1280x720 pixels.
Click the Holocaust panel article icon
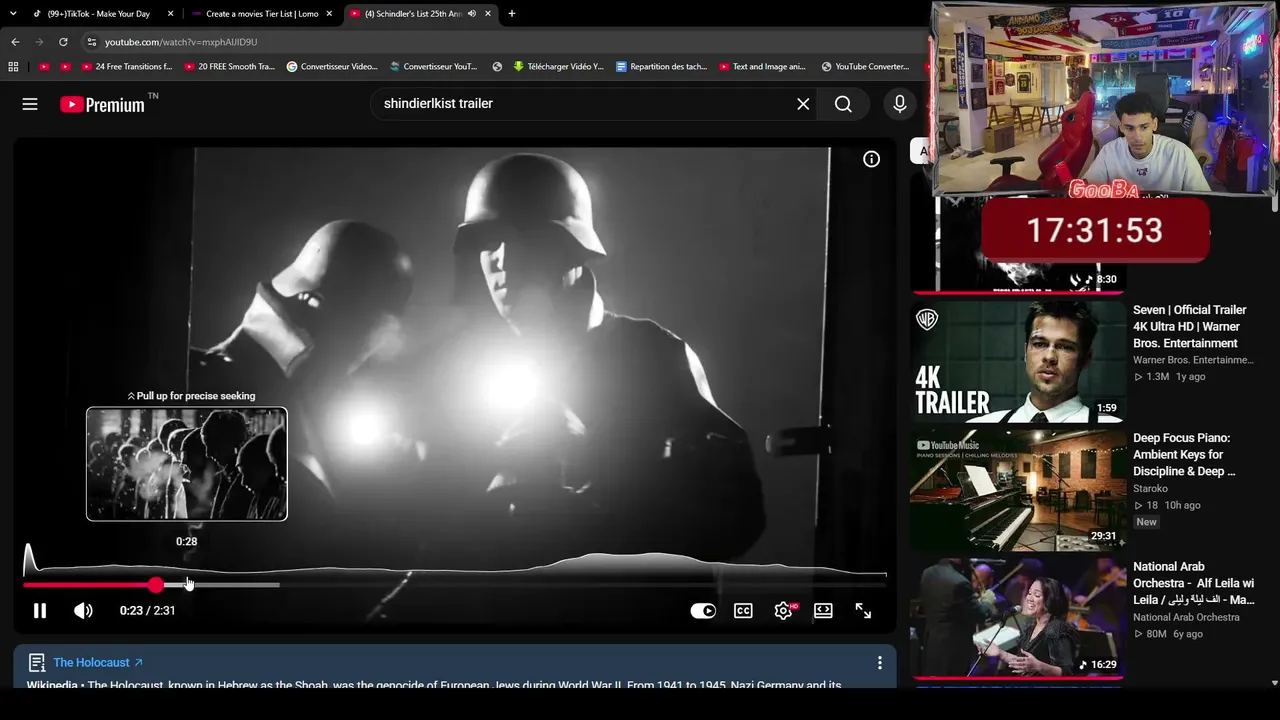37,663
